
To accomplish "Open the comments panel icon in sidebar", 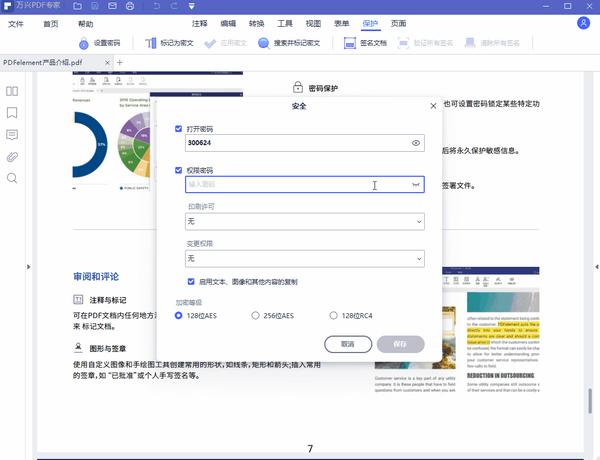I will click(x=12, y=135).
